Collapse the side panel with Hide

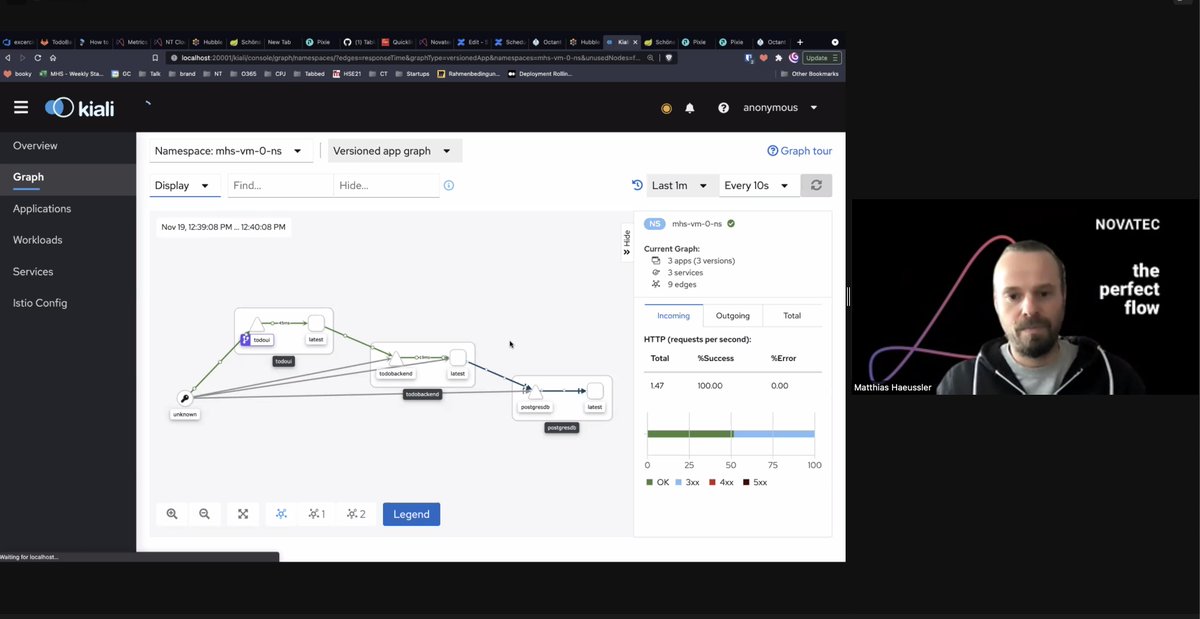(627, 241)
